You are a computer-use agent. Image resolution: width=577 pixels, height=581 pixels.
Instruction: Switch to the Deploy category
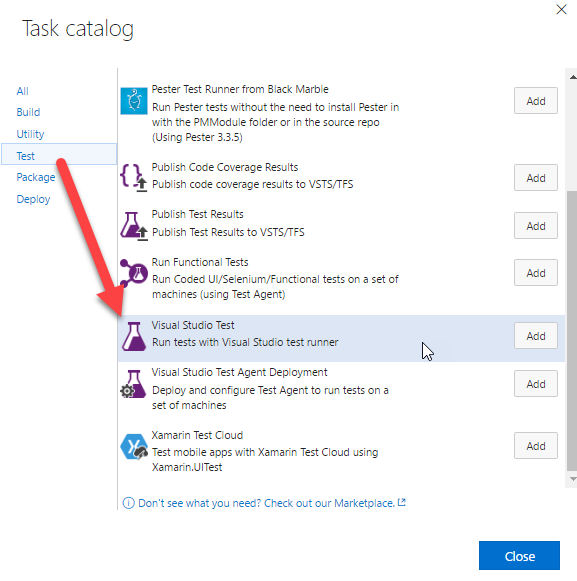click(33, 199)
